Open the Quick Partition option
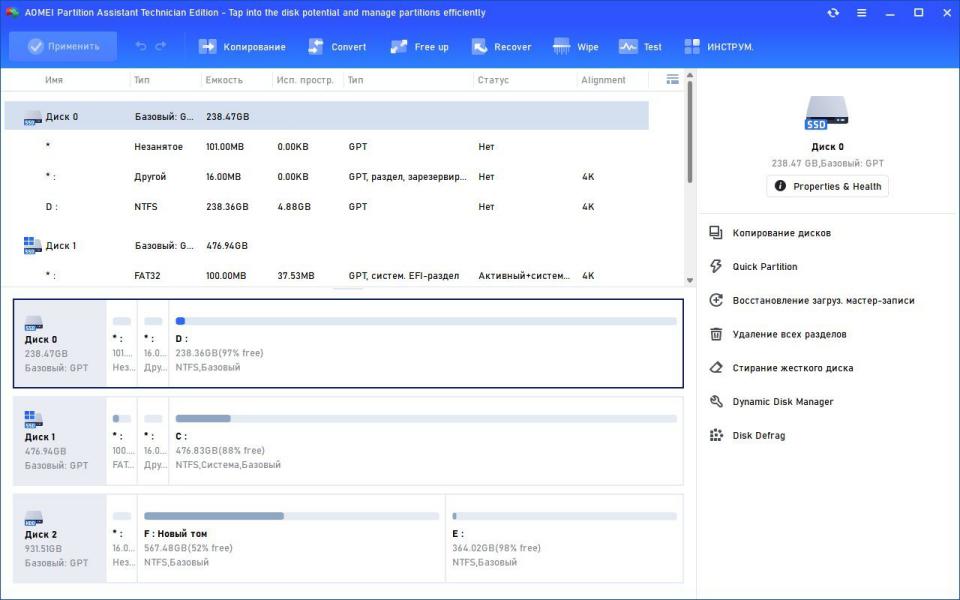This screenshot has width=960, height=600. click(764, 267)
